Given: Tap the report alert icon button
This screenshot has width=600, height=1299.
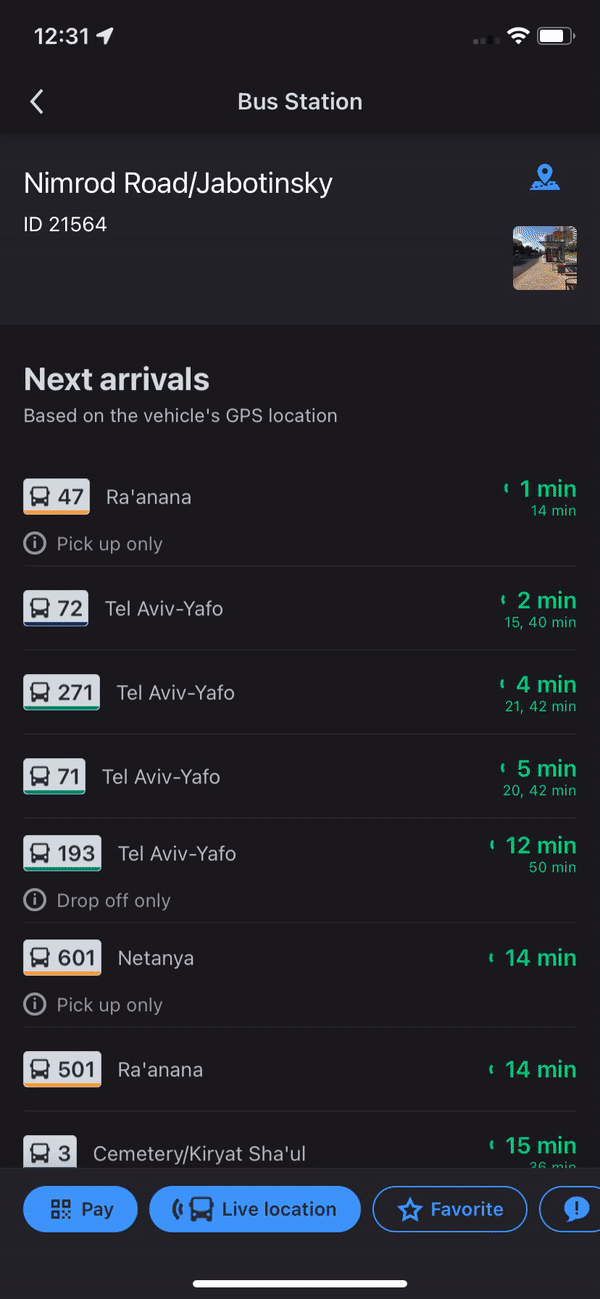Looking at the screenshot, I should [575, 1209].
